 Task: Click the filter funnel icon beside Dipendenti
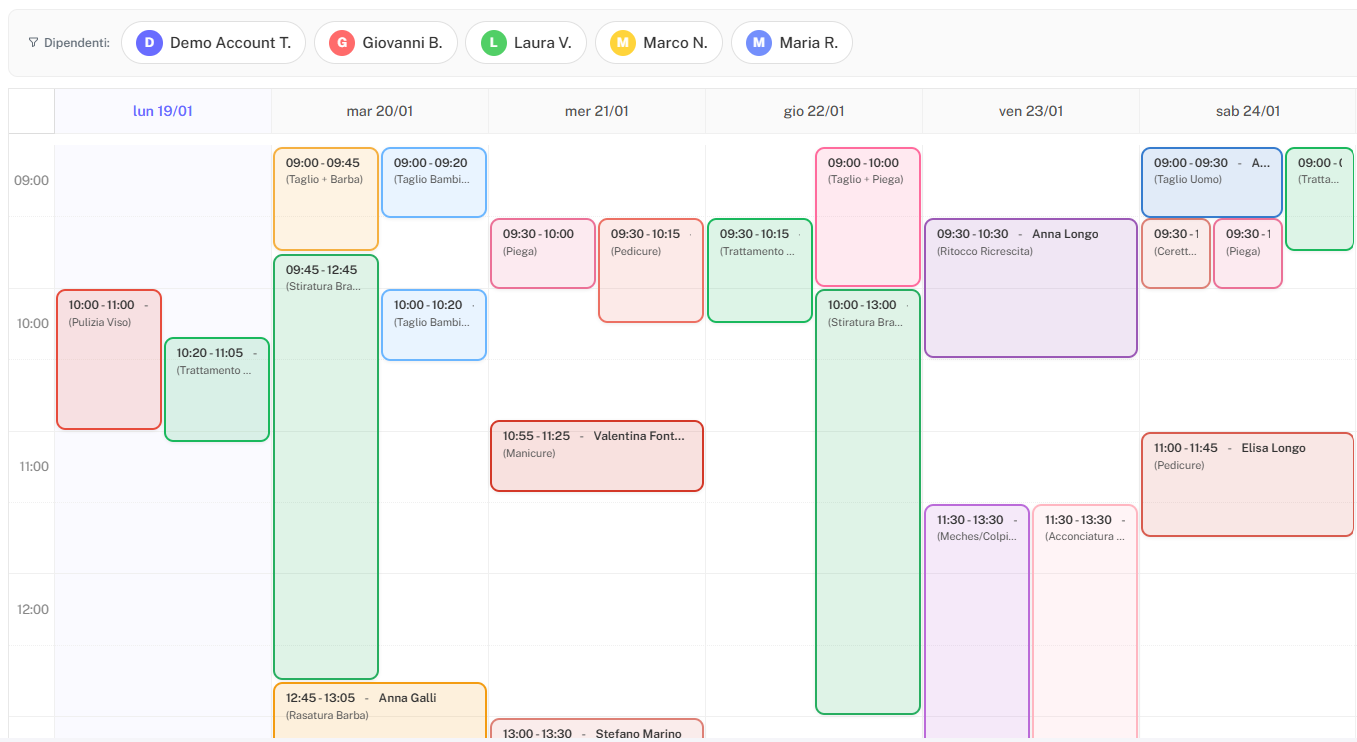click(33, 42)
